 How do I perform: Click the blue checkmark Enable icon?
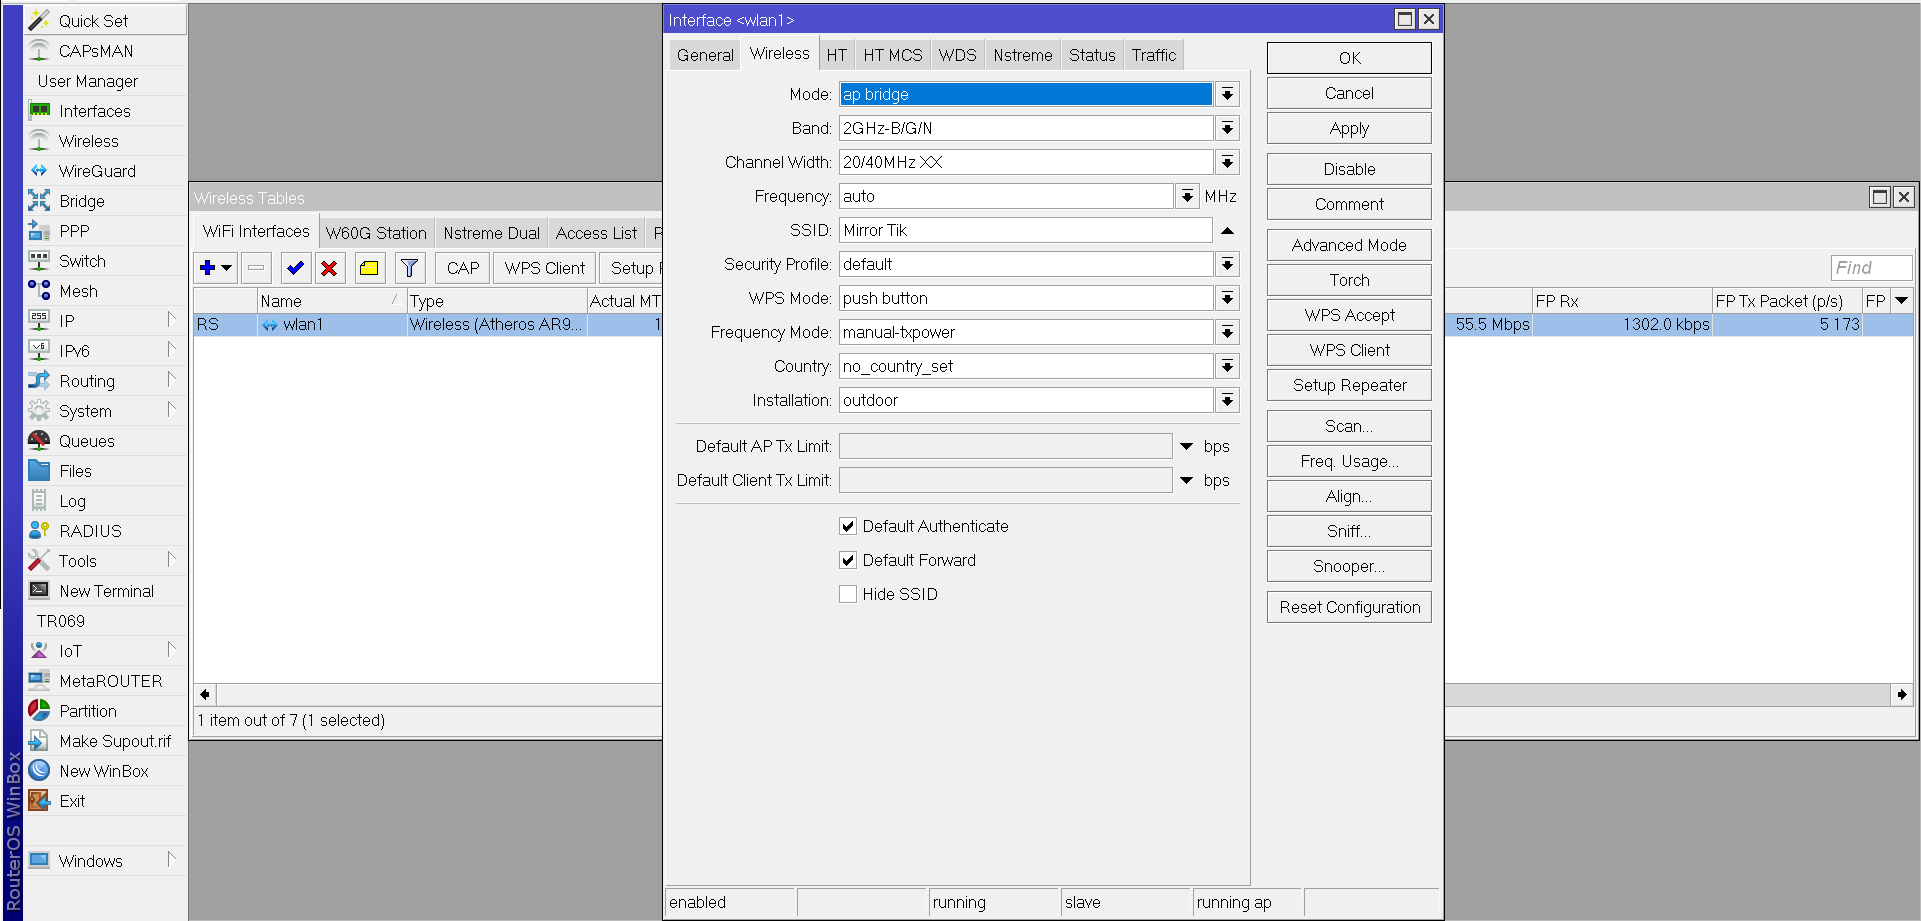click(x=295, y=268)
